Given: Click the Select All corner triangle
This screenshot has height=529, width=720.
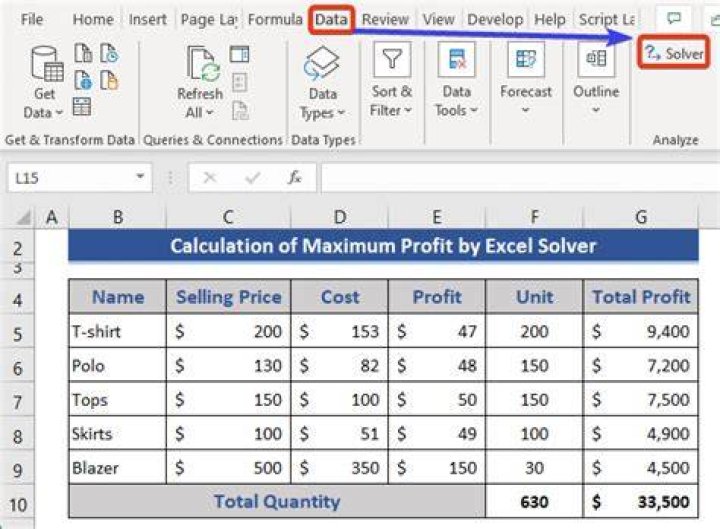Looking at the screenshot, I should click(x=23, y=217).
